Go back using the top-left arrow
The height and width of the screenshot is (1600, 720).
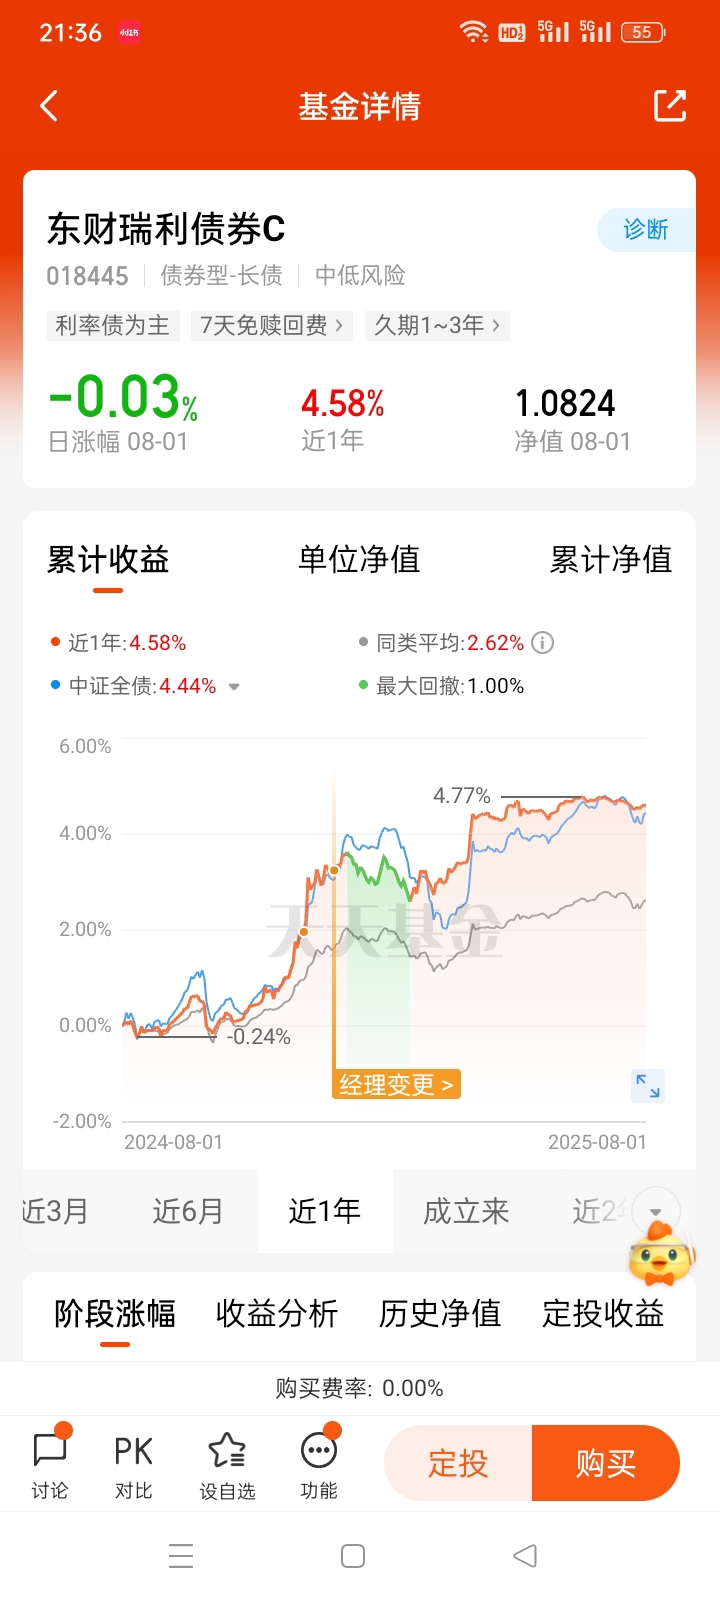tap(49, 106)
